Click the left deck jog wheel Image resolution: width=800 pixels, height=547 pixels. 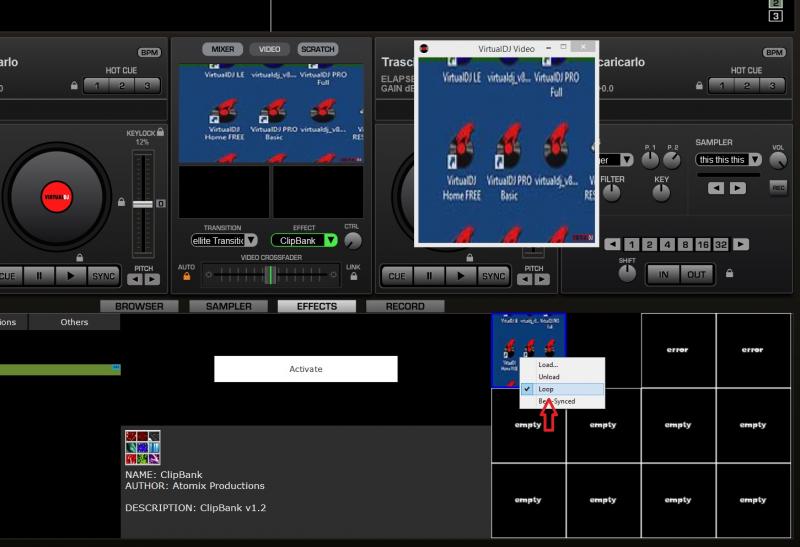[57, 196]
